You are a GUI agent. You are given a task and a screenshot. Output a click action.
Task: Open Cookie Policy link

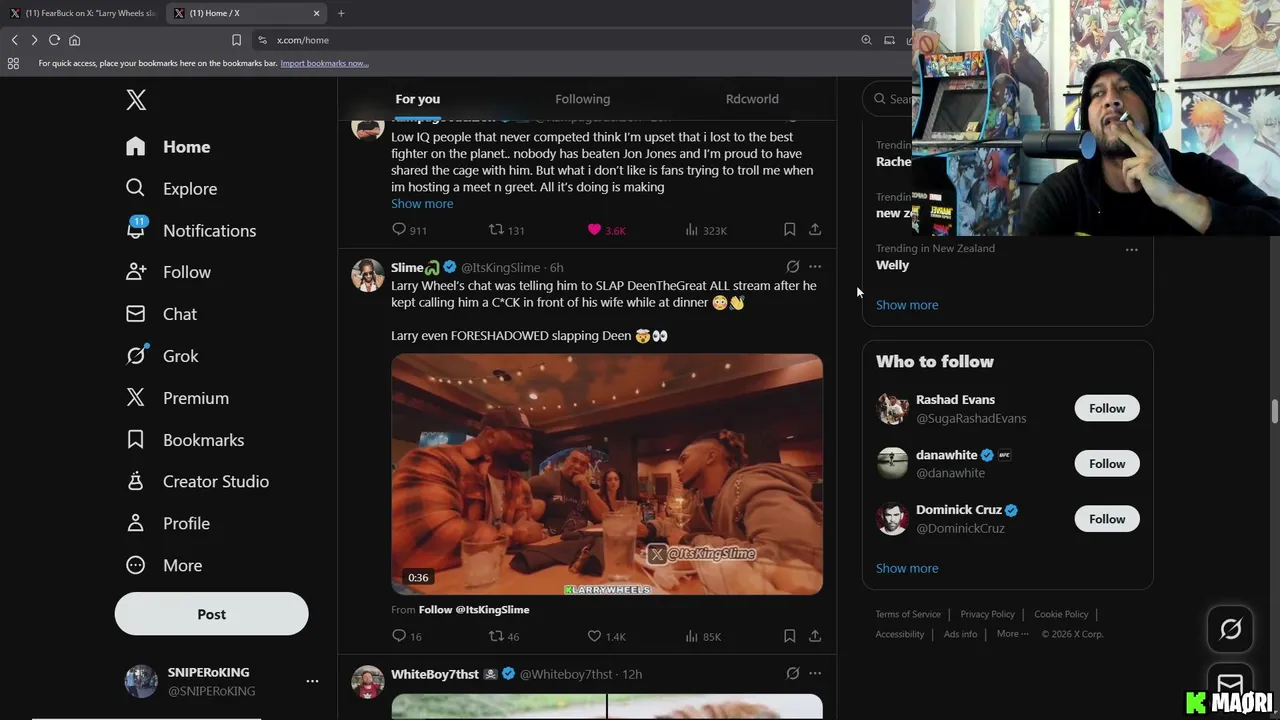(x=1061, y=614)
